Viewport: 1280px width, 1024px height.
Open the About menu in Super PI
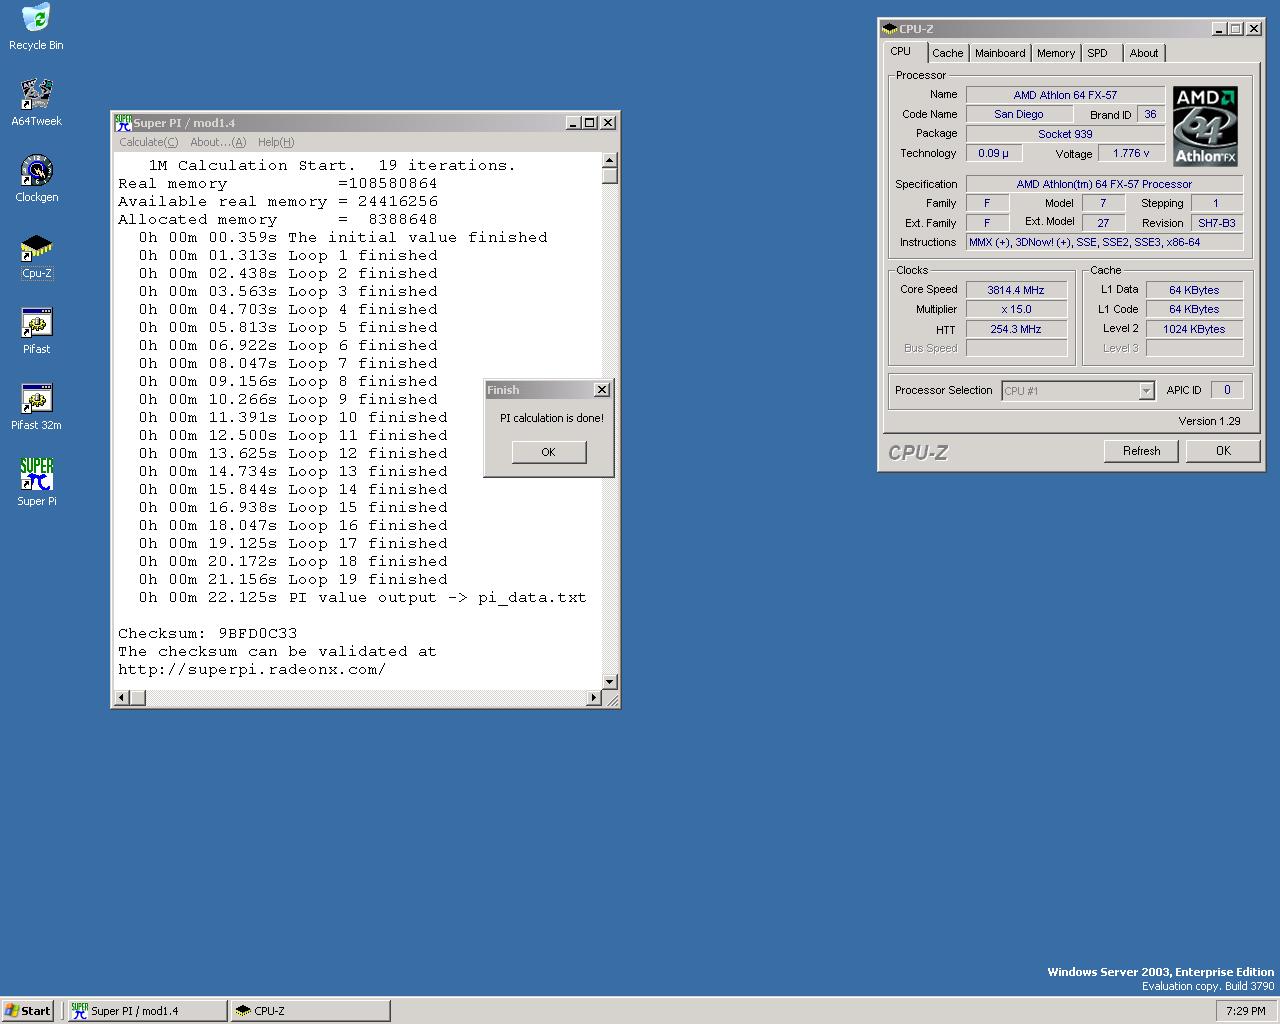pyautogui.click(x=217, y=142)
